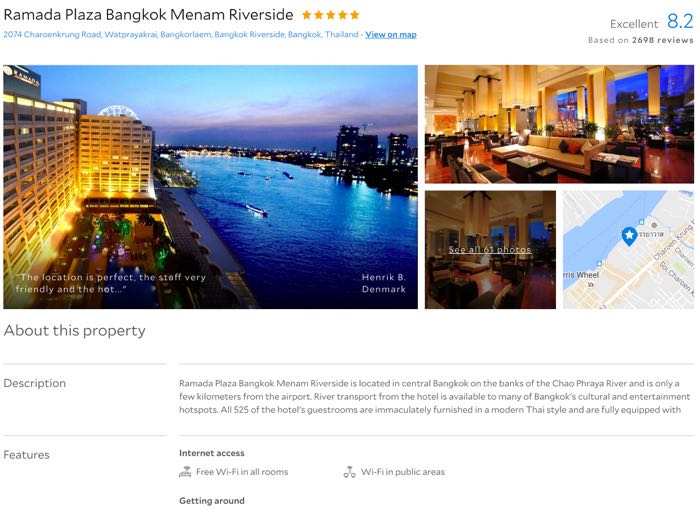
Task: Click the blue star location pin on map
Action: [629, 236]
